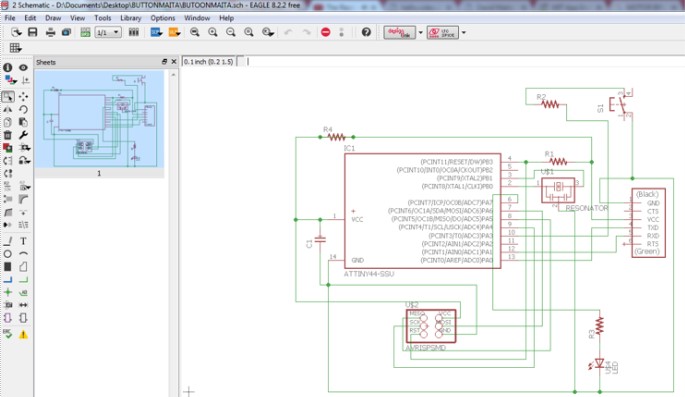Click the Redraw zoom icon
This screenshot has width=685, height=397.
(249, 32)
